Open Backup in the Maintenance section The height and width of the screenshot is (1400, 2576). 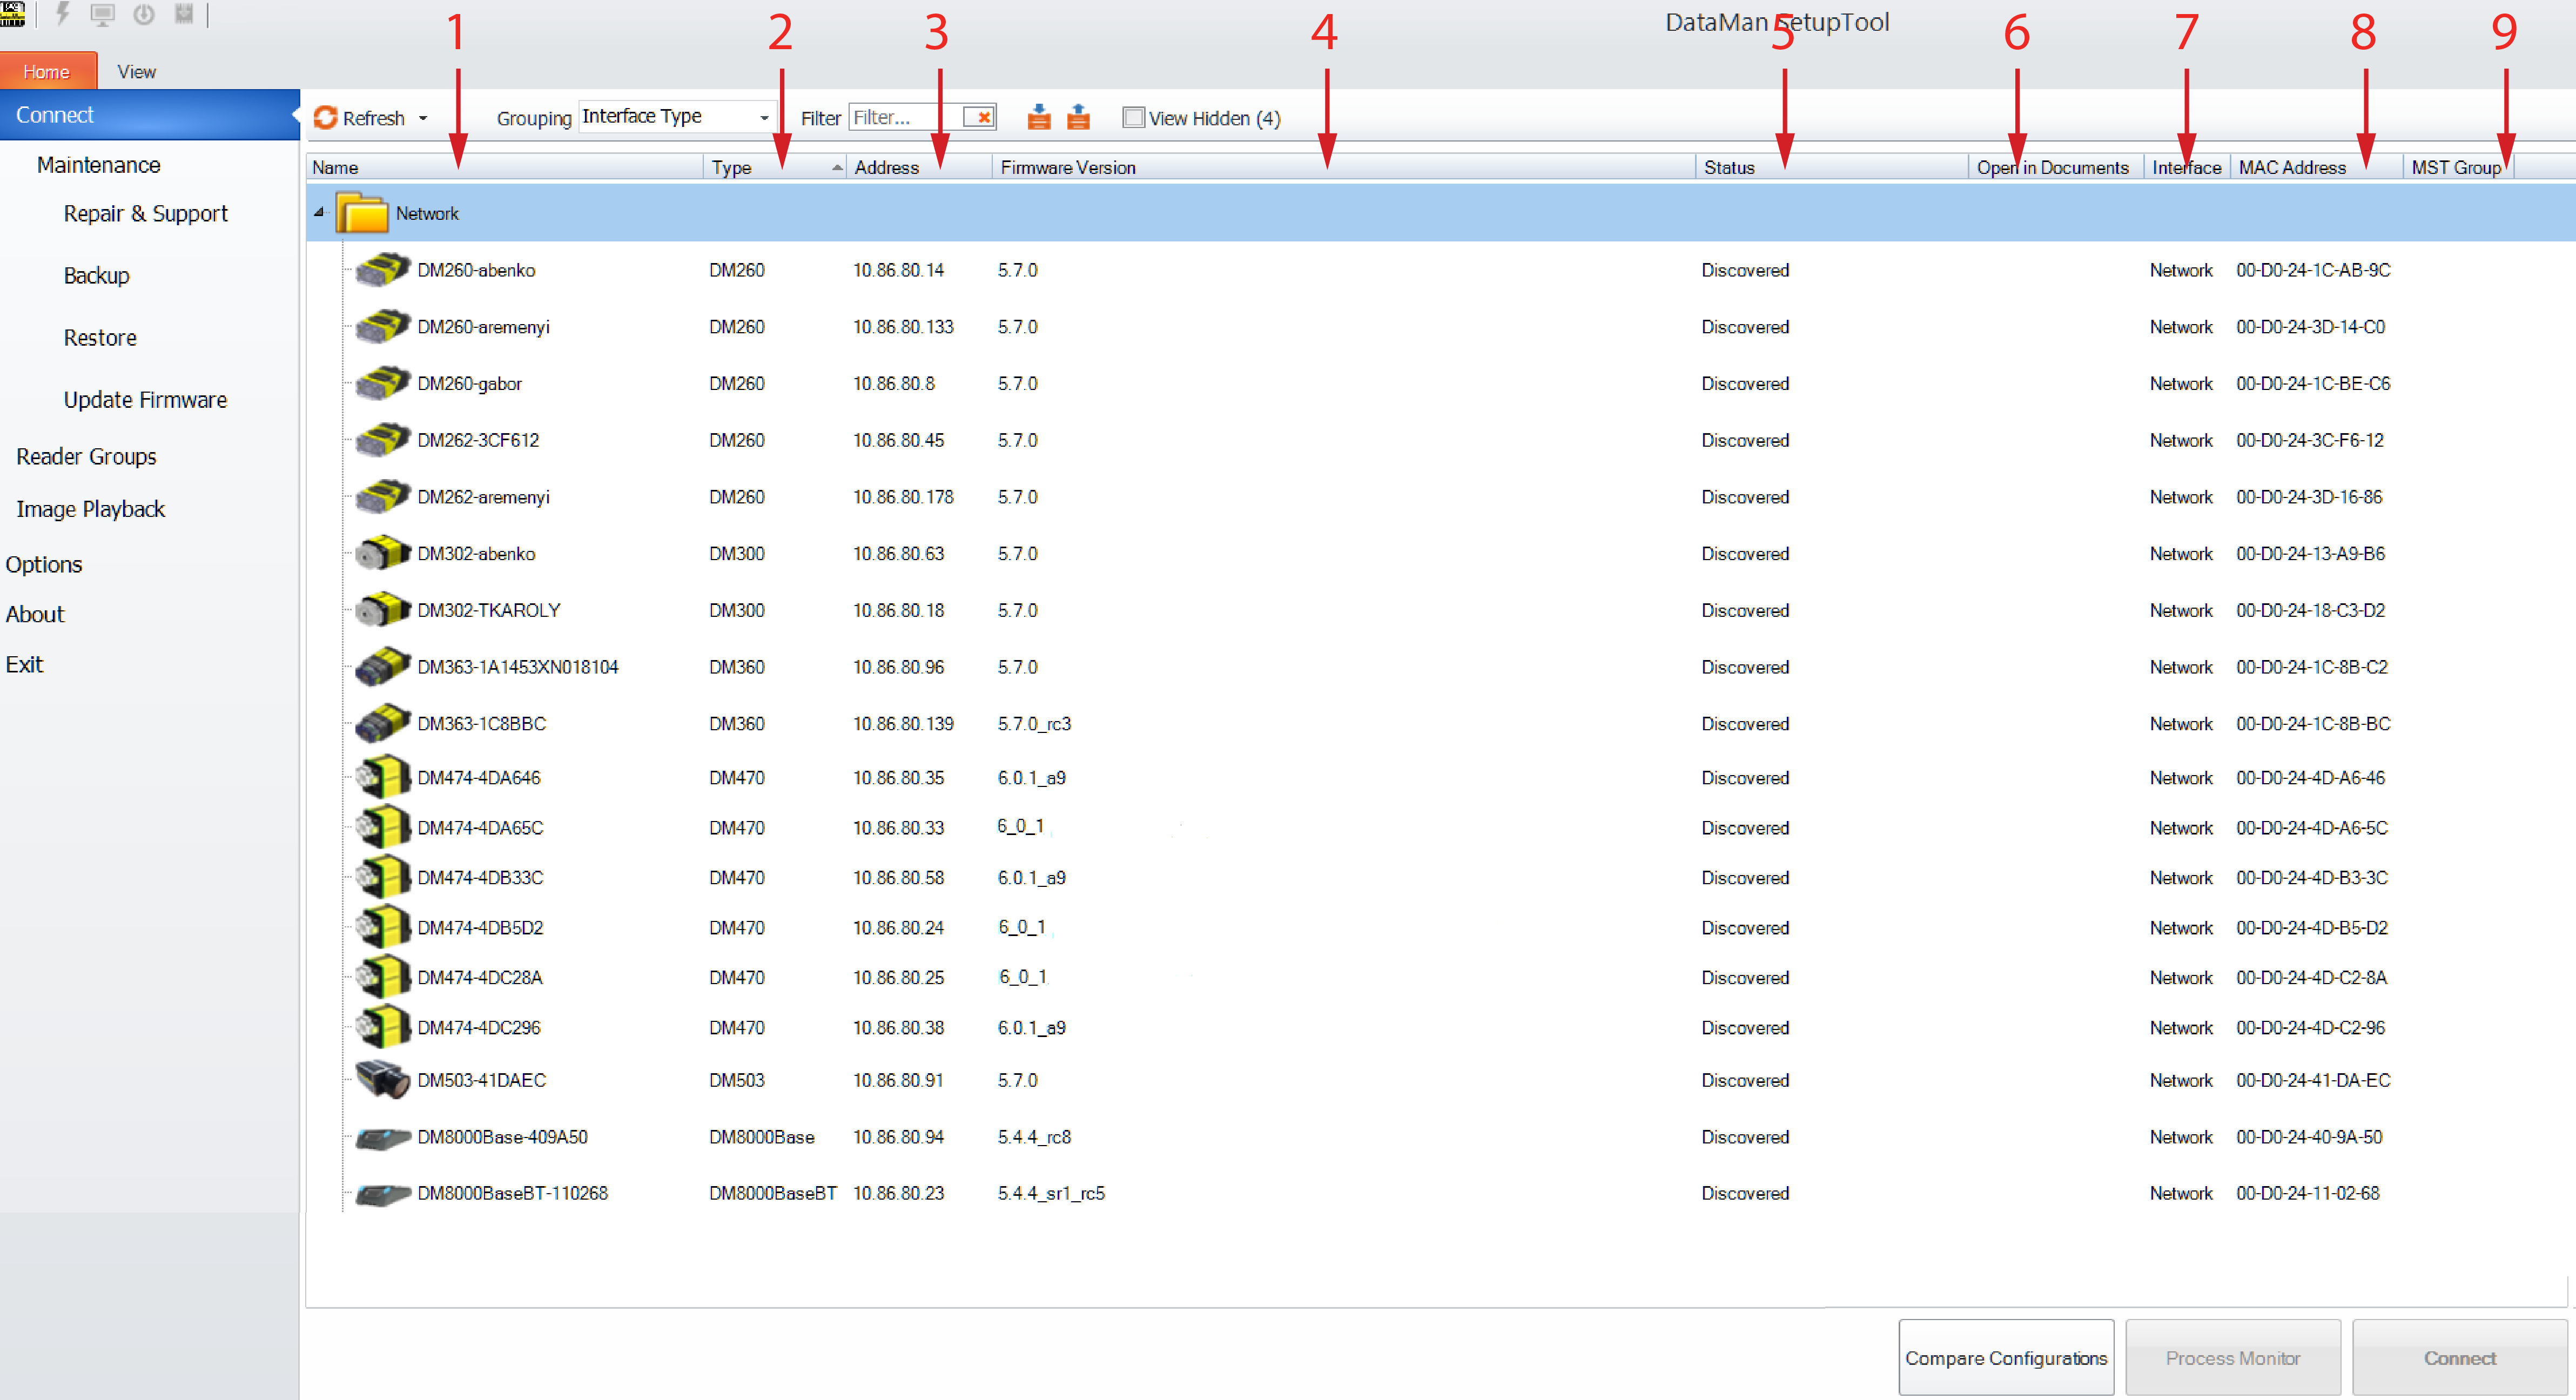tap(96, 275)
